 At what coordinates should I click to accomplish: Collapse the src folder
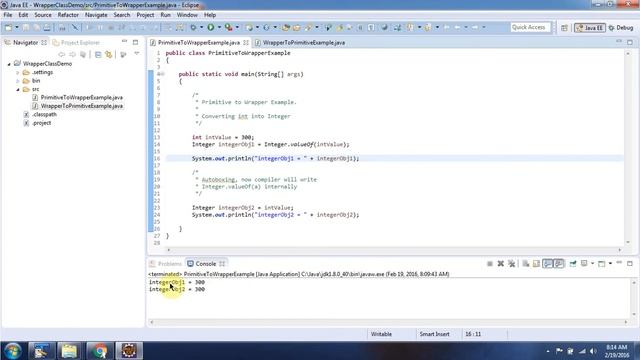pyautogui.click(x=18, y=89)
